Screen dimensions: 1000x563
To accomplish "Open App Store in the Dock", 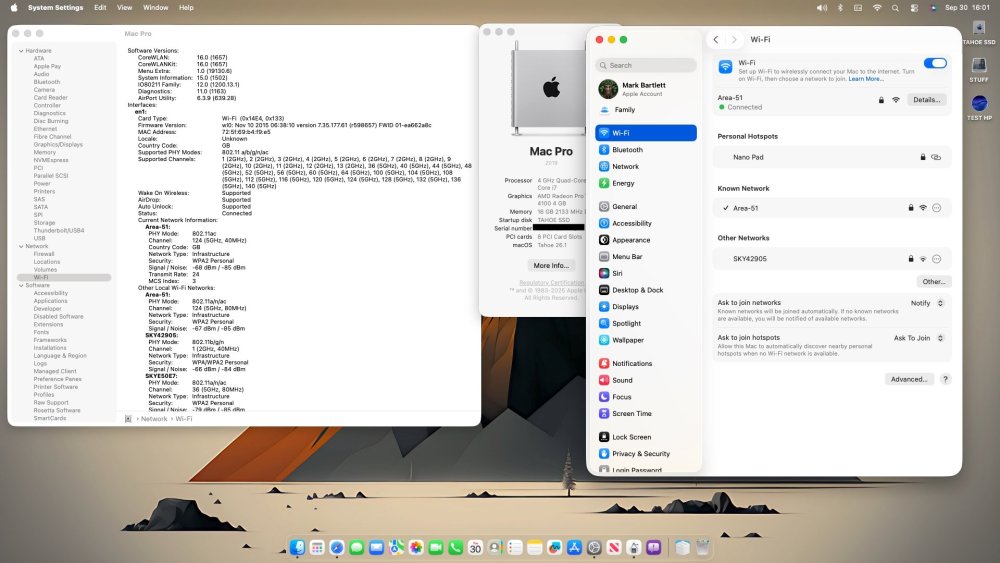I will click(x=574, y=547).
